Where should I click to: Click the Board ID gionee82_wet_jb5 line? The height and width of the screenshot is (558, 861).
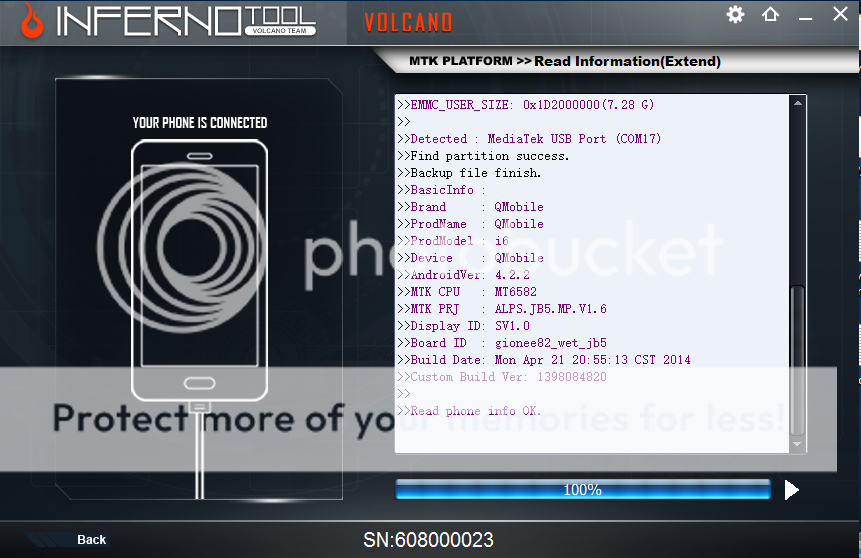pos(502,343)
